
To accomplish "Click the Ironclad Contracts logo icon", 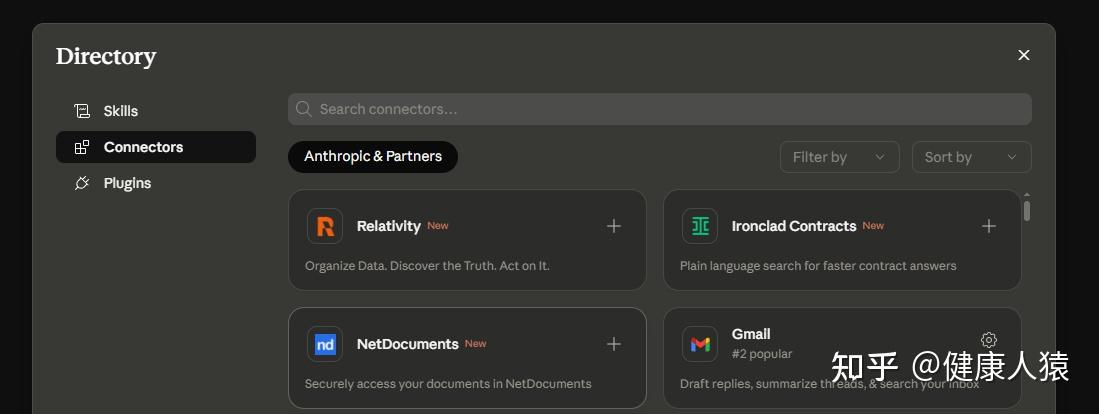I will pos(700,226).
